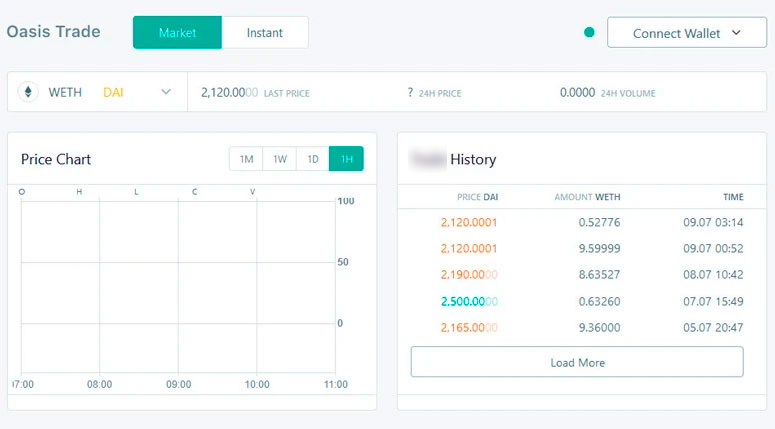This screenshot has height=429, width=775.
Task: Expand the WETH DAI pair dropdown chevron
Action: click(x=166, y=92)
